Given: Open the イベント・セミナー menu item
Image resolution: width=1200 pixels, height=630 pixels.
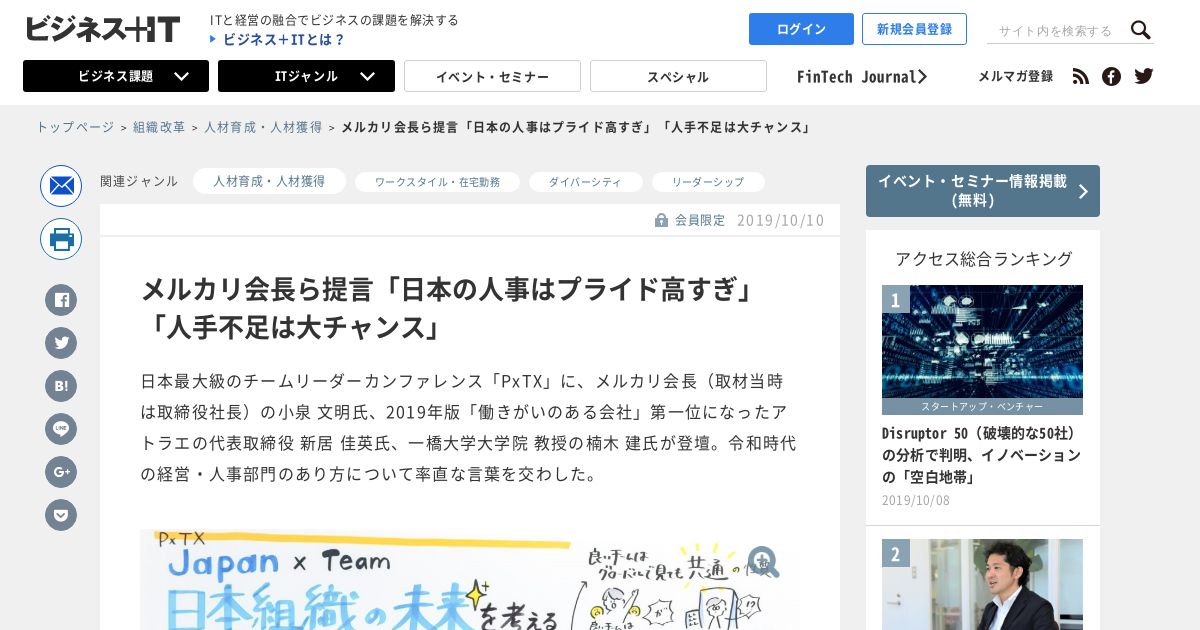Looking at the screenshot, I should point(492,76).
